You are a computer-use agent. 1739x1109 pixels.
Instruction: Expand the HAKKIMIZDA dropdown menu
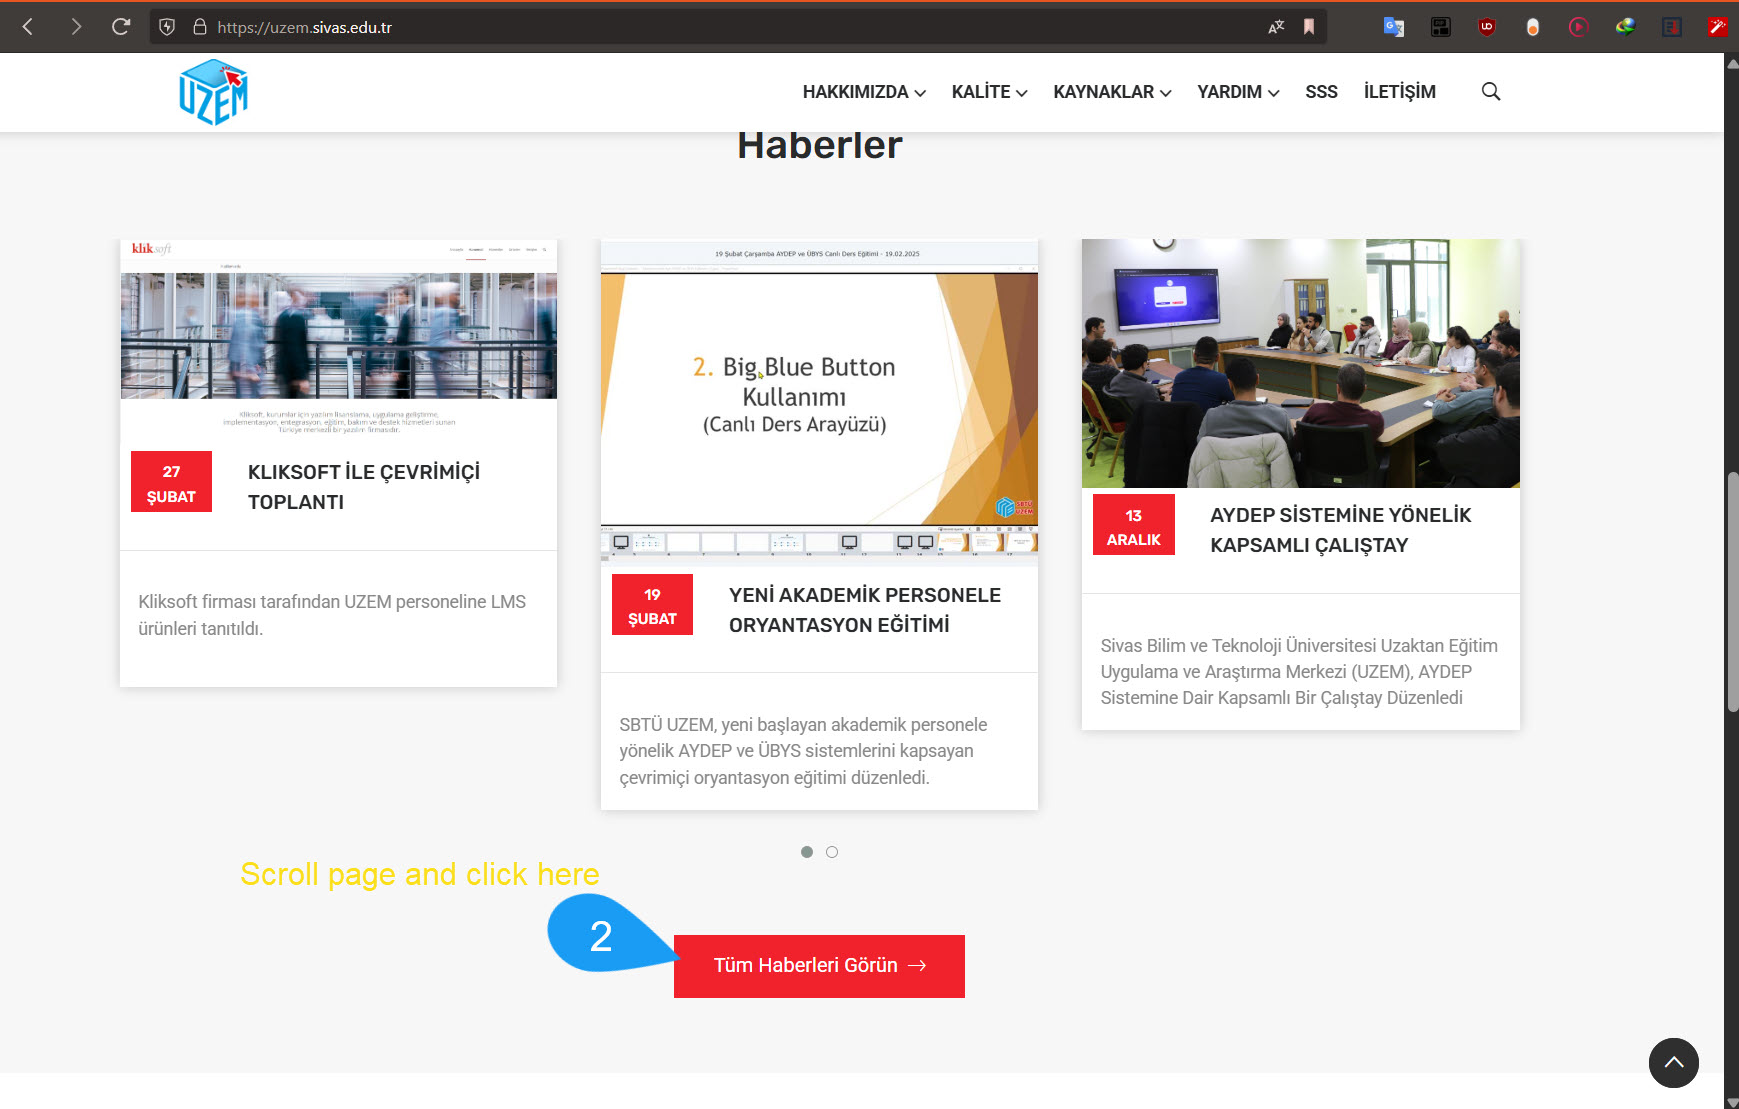(x=864, y=92)
